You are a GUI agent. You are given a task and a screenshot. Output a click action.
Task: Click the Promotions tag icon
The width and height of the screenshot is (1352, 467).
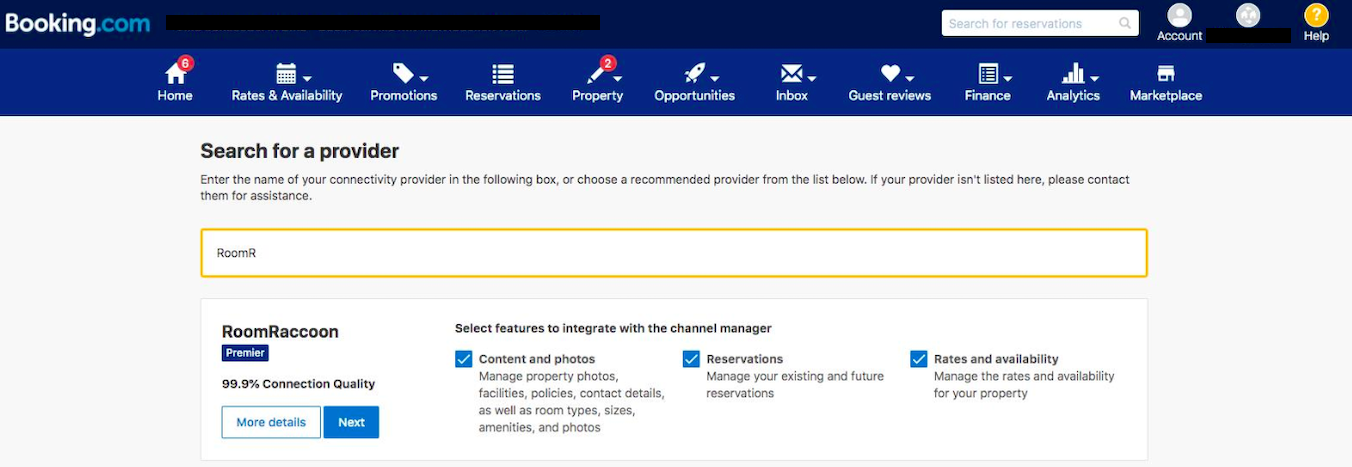click(x=403, y=73)
